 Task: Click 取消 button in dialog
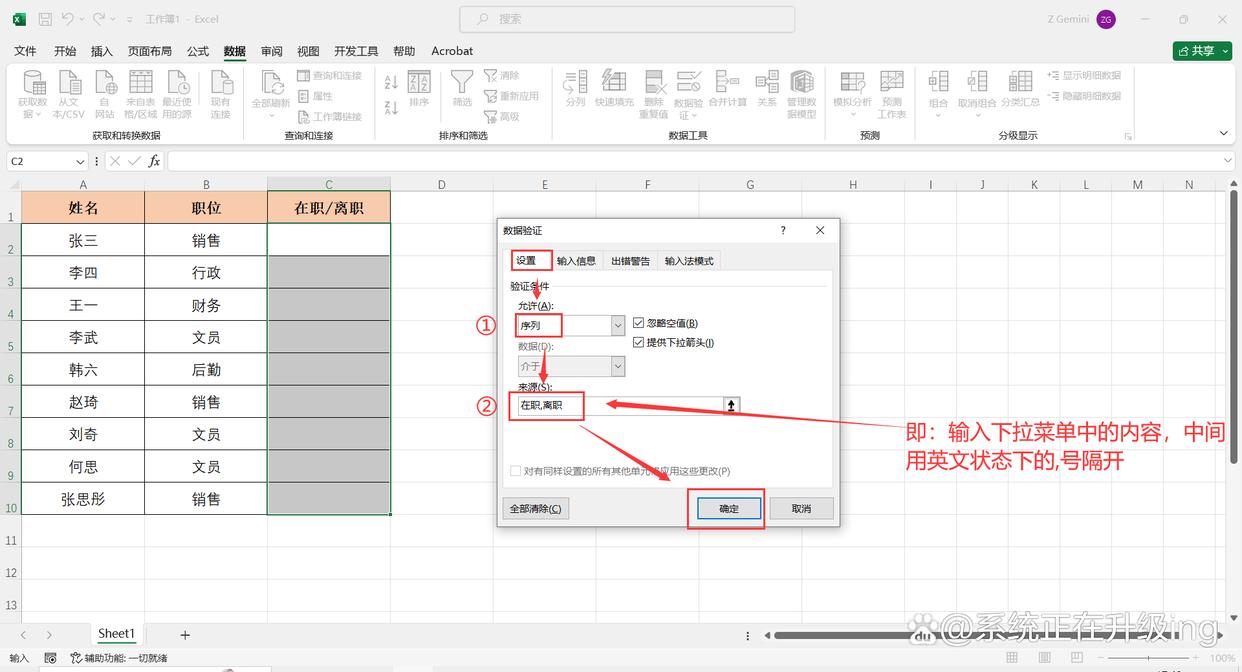click(x=801, y=509)
